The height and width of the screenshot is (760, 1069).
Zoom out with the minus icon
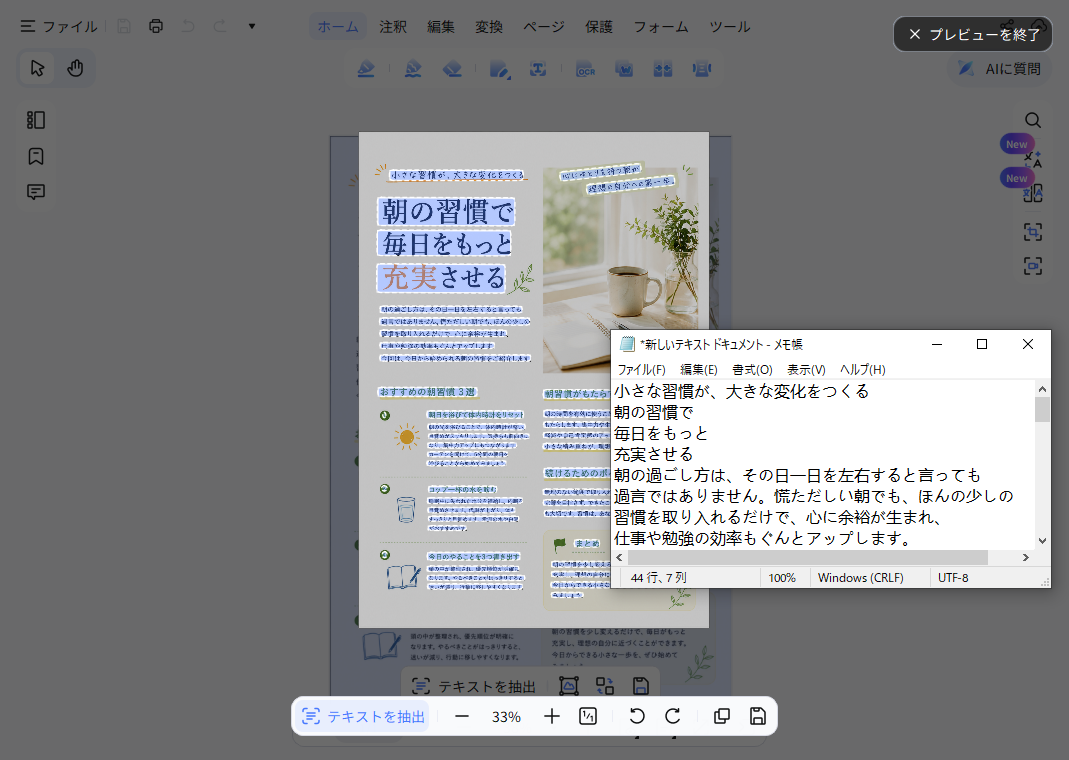coord(462,716)
